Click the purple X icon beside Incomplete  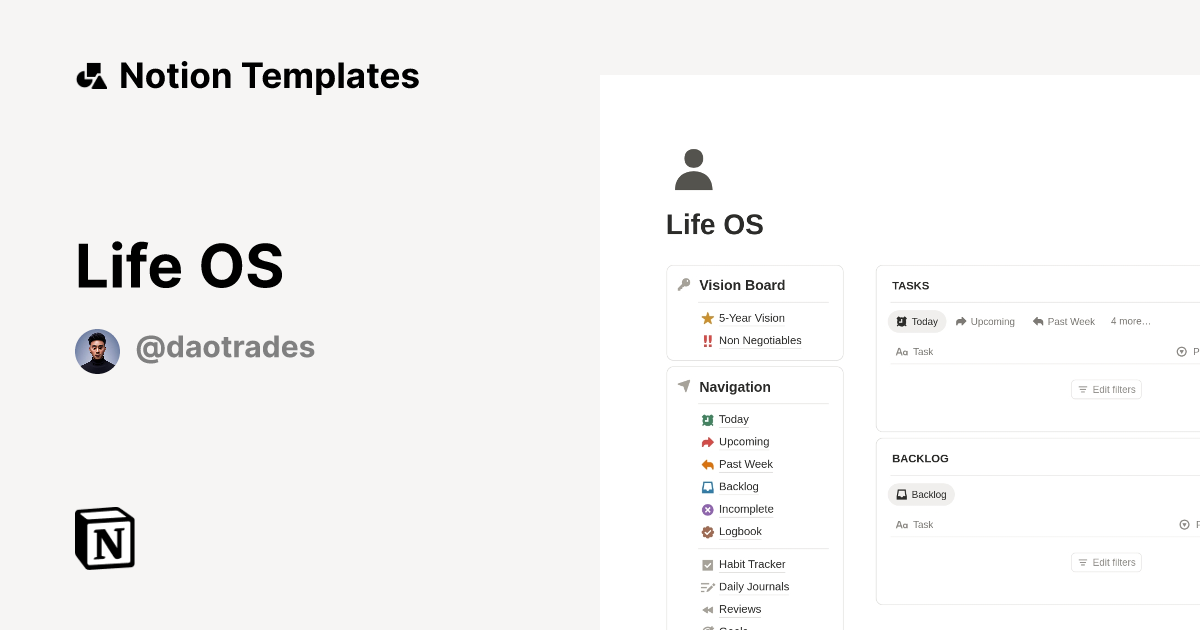tap(707, 509)
